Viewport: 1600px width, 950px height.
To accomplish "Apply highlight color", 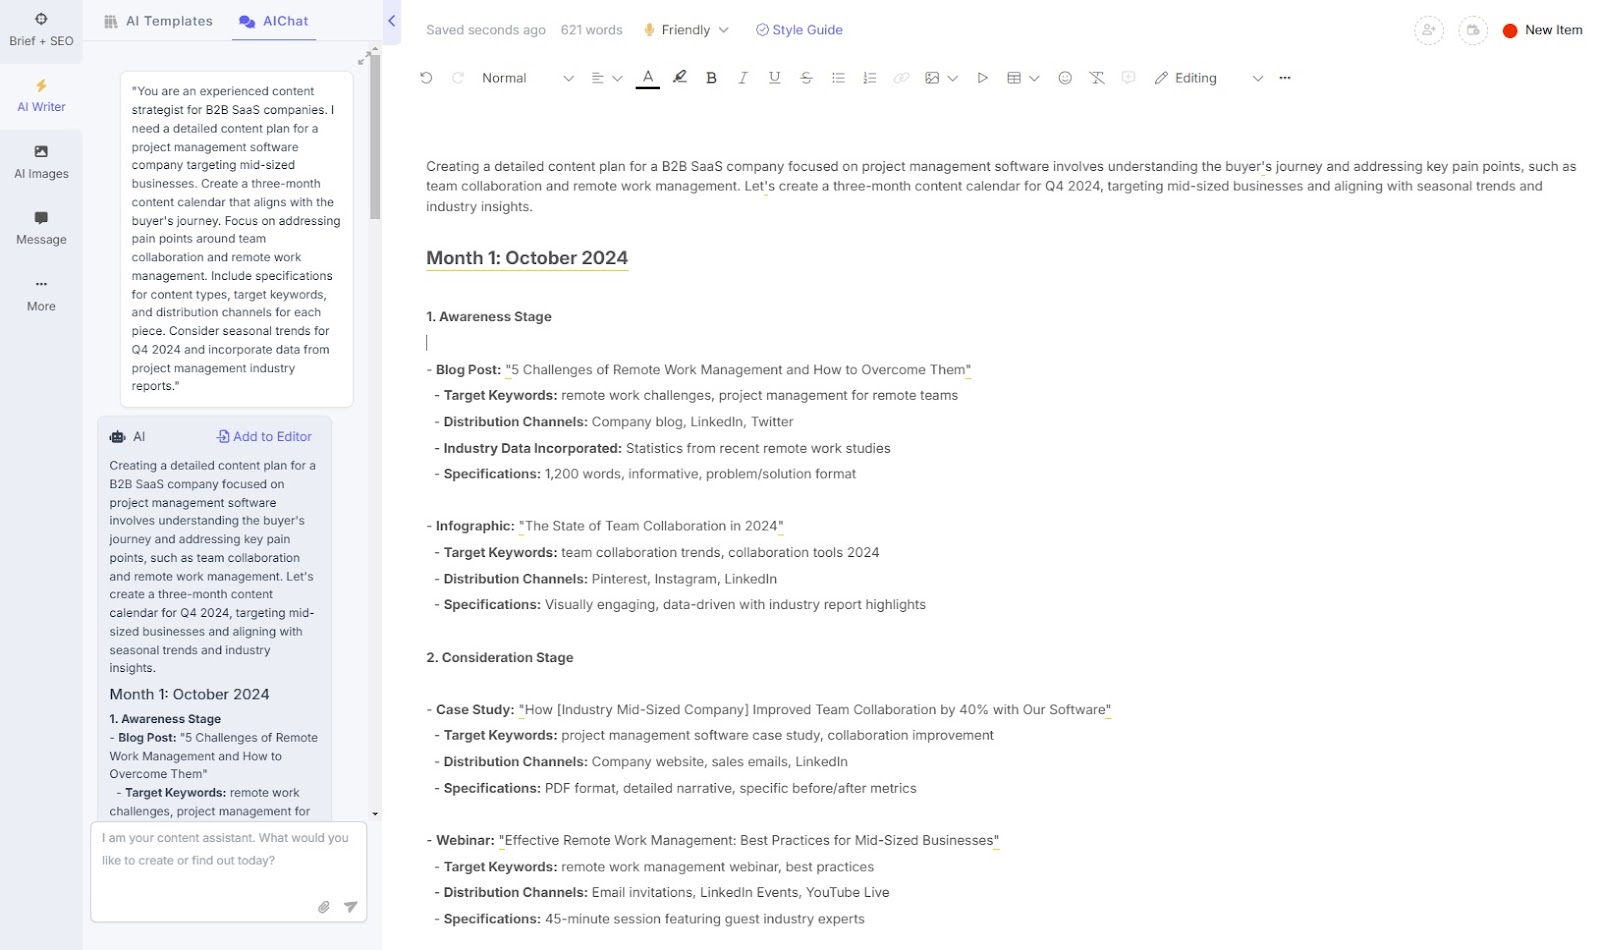I will tap(680, 78).
